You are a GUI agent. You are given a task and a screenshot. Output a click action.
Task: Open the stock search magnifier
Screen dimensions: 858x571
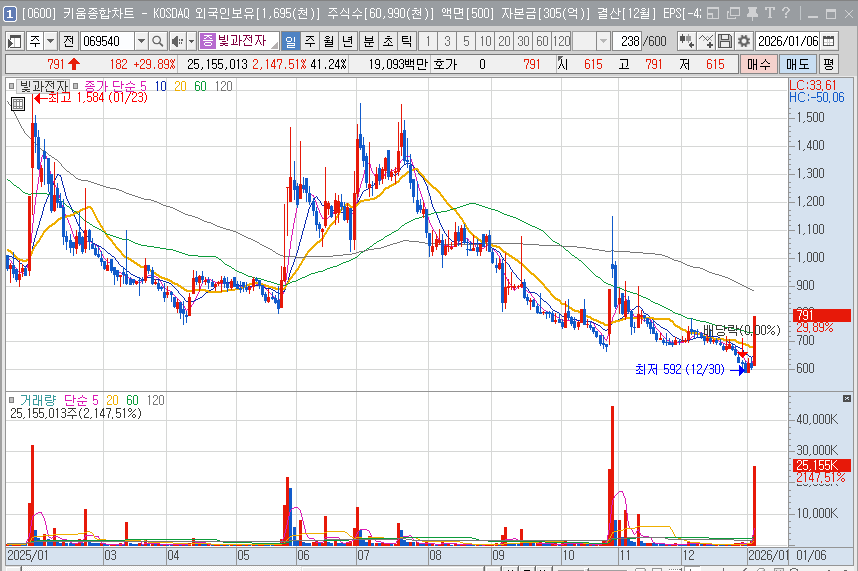point(158,41)
